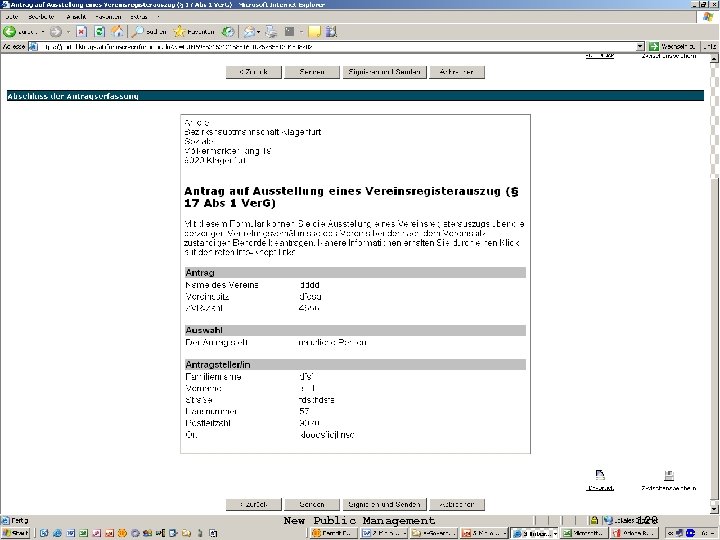Click the Antrag heading text in form
Image resolution: width=720 pixels, height=540 pixels.
200,273
